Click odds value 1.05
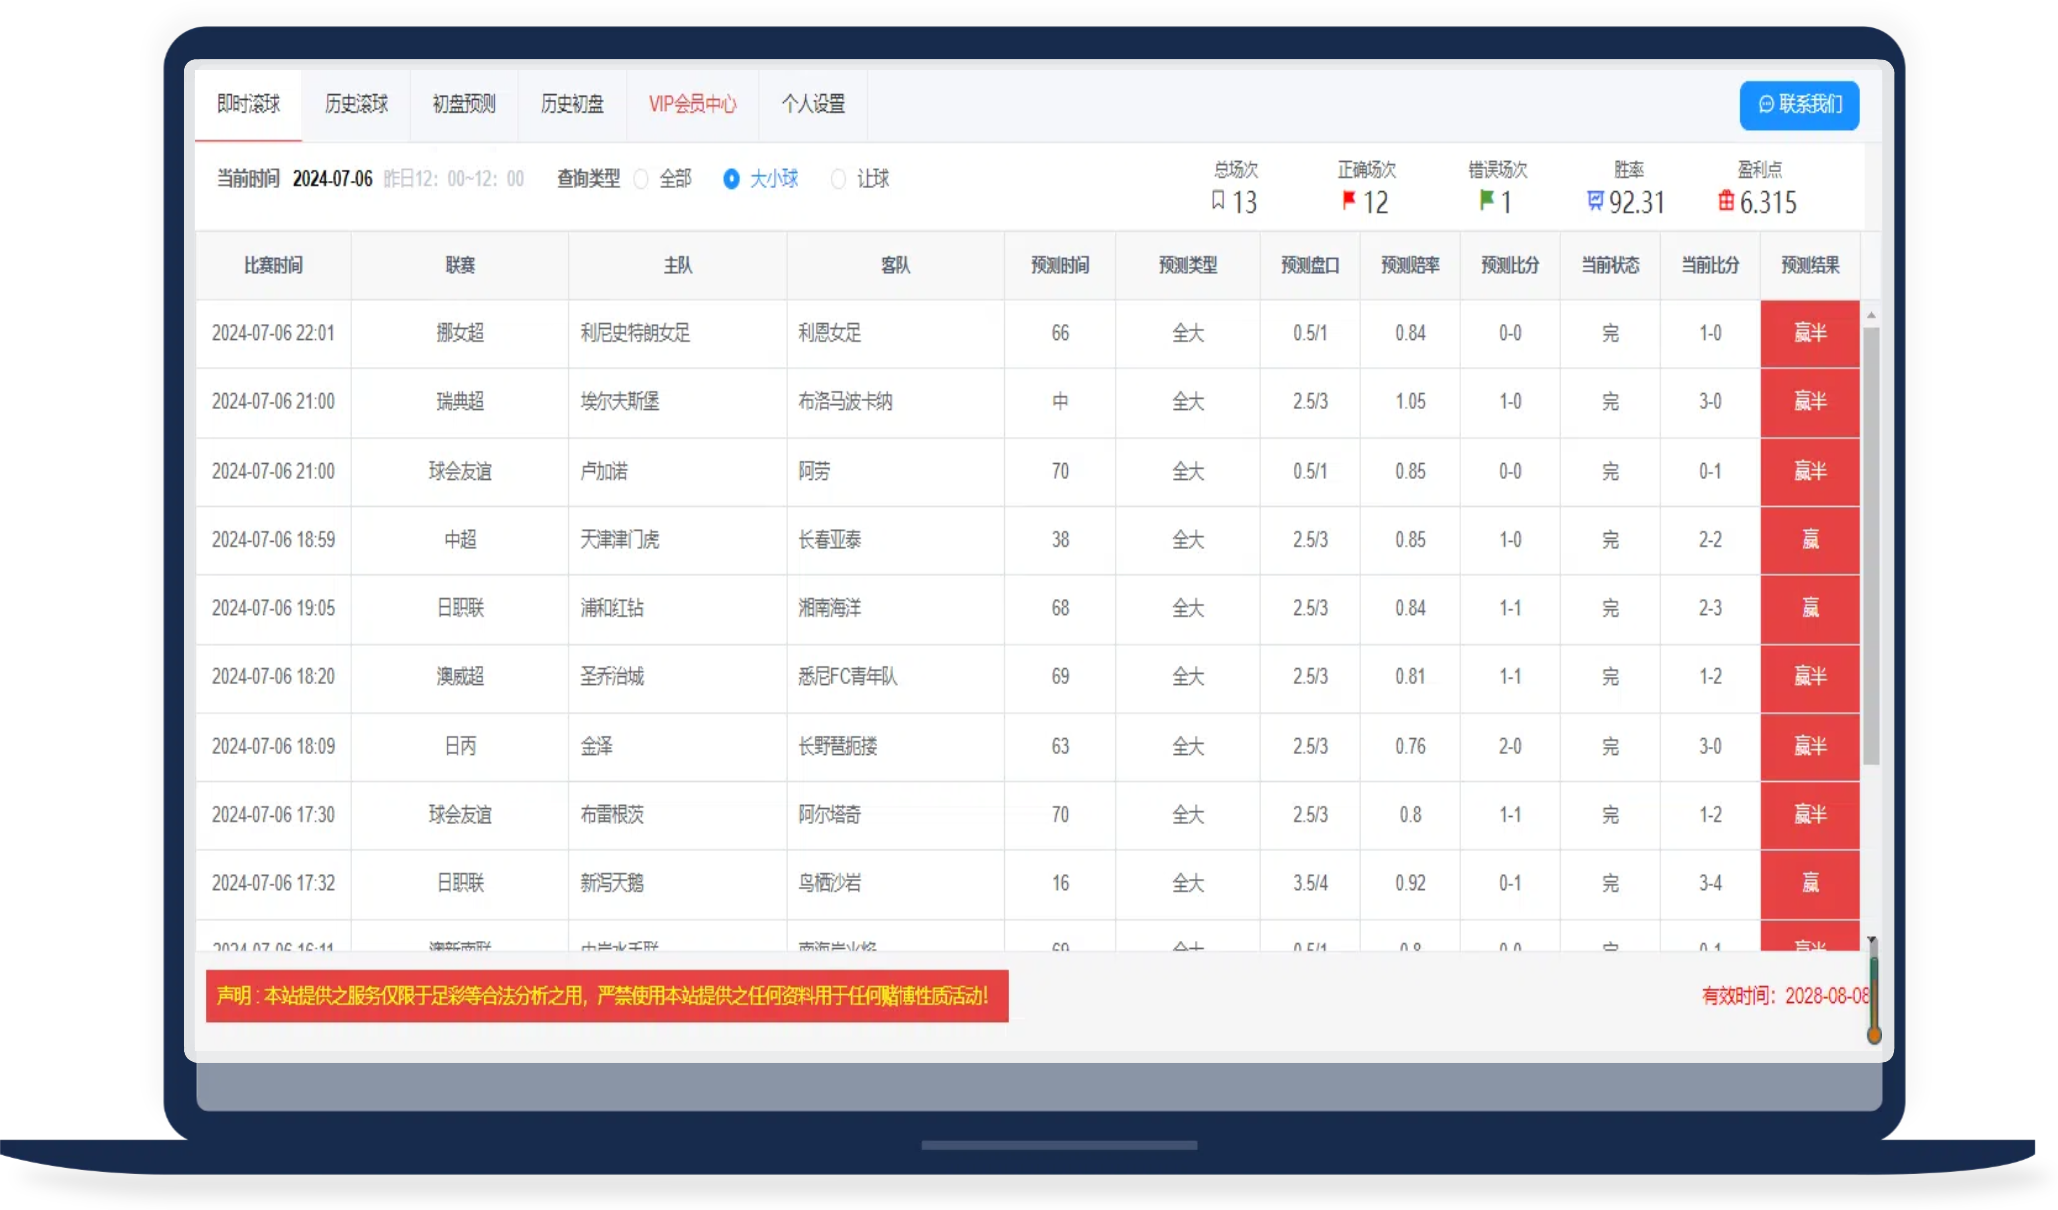 point(1410,402)
